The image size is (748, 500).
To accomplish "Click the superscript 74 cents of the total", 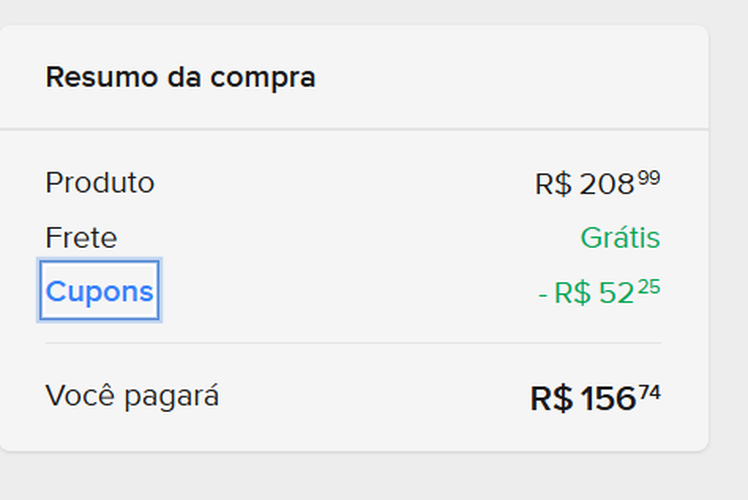I will point(649,393).
